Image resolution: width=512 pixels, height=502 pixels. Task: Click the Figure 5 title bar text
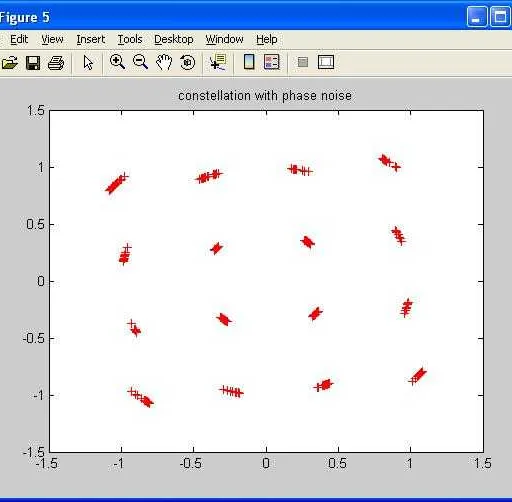pyautogui.click(x=25, y=17)
